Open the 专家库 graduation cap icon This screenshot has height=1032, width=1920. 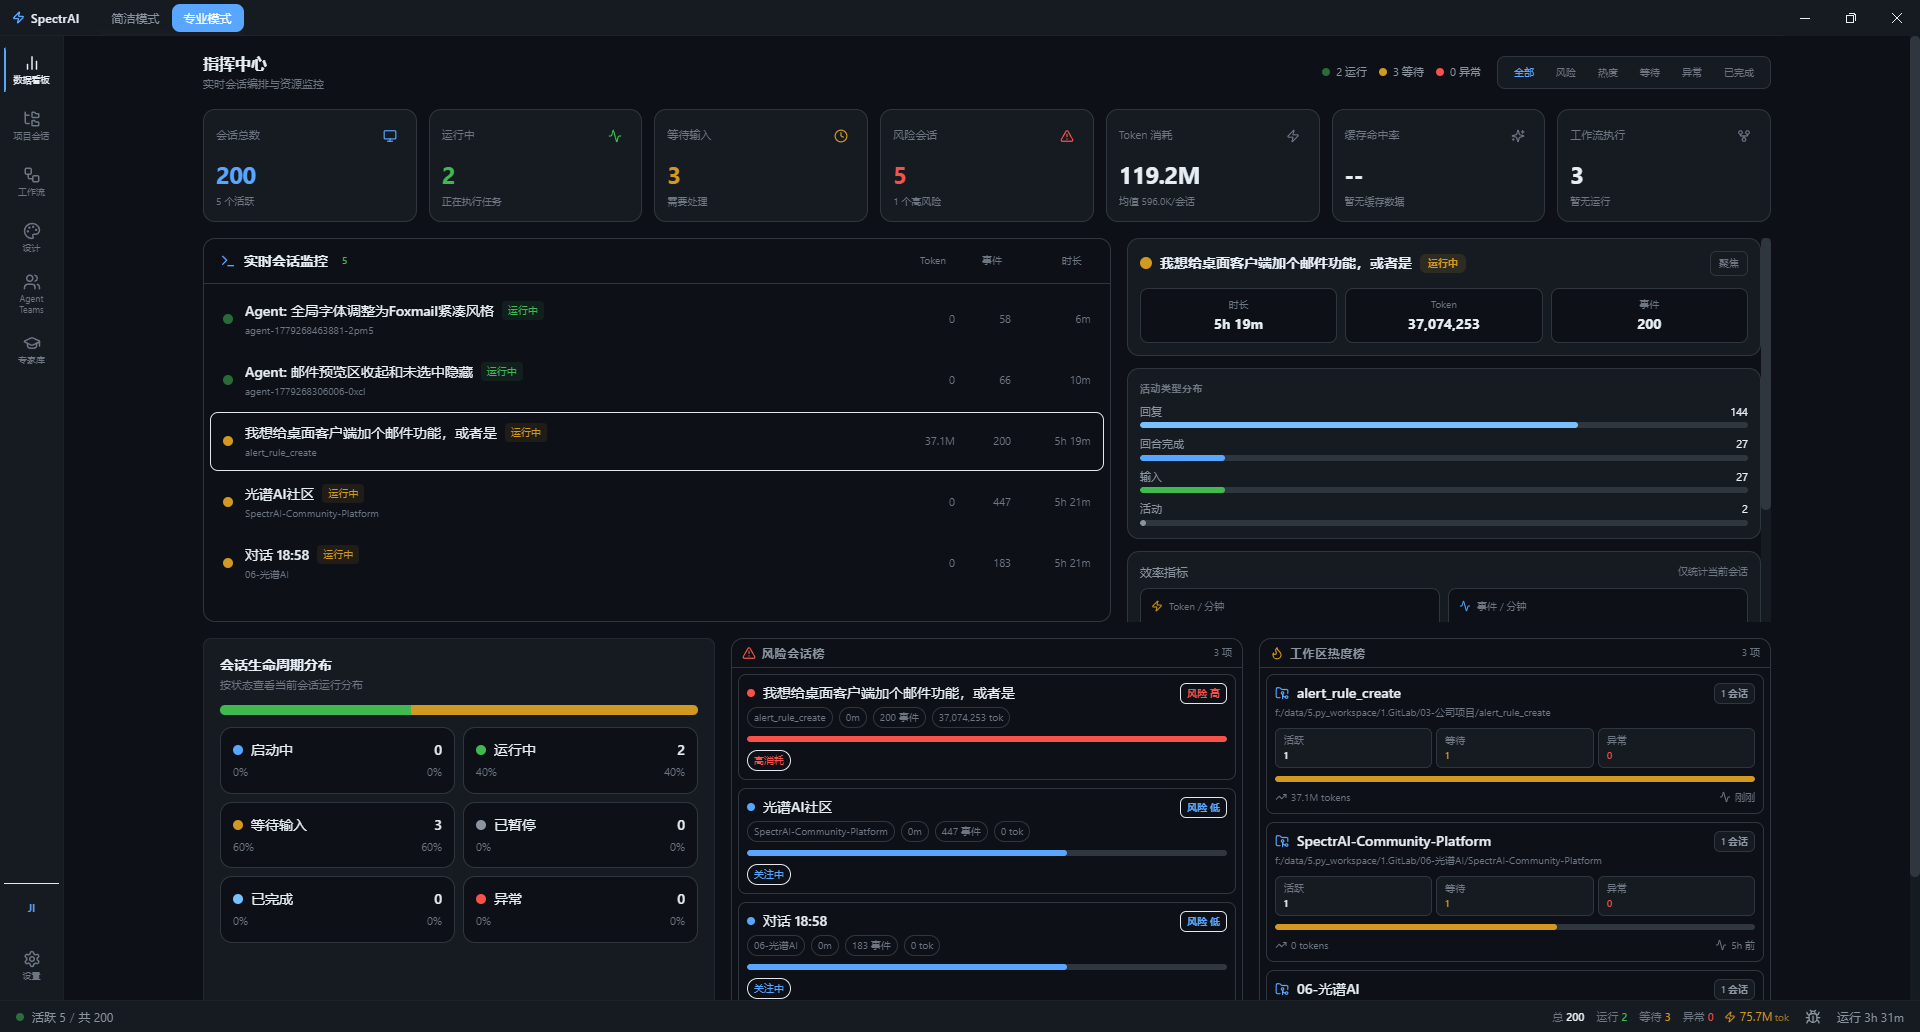click(x=31, y=350)
